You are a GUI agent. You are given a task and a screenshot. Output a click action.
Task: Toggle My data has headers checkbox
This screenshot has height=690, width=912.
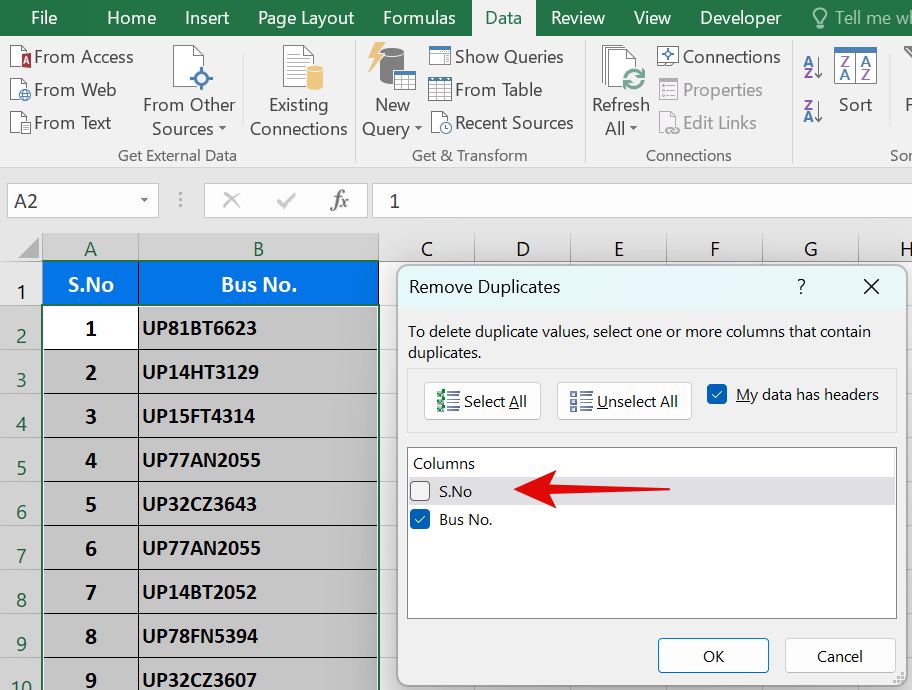(x=717, y=394)
